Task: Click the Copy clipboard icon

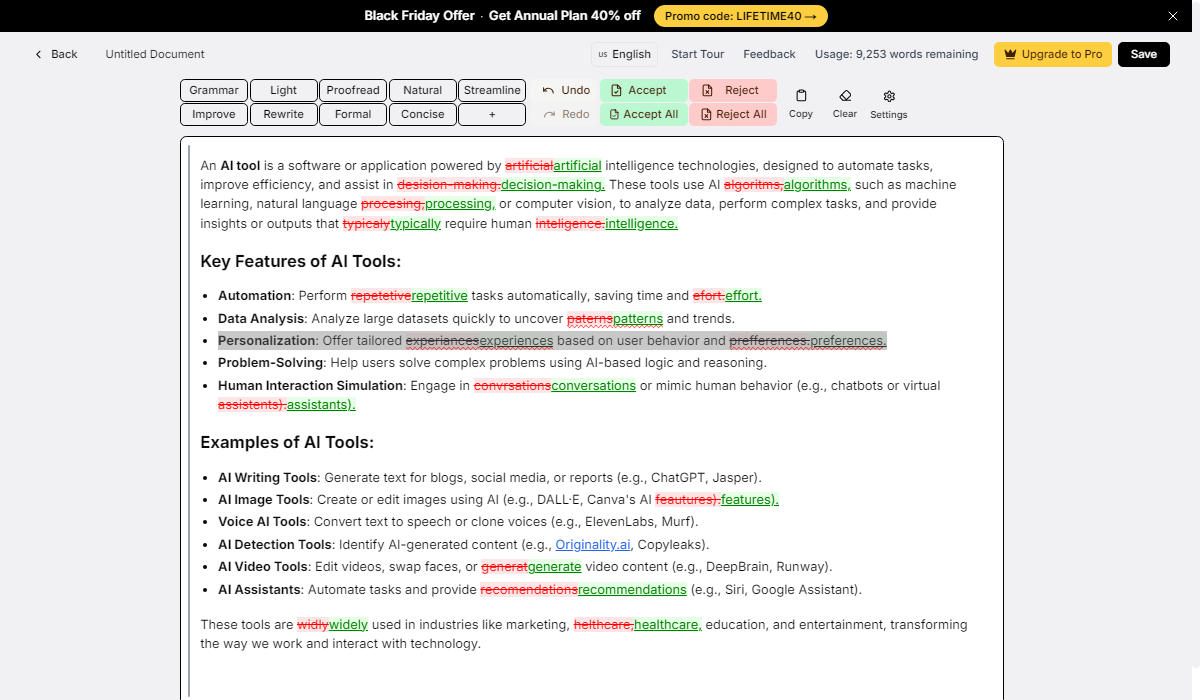Action: tap(801, 97)
